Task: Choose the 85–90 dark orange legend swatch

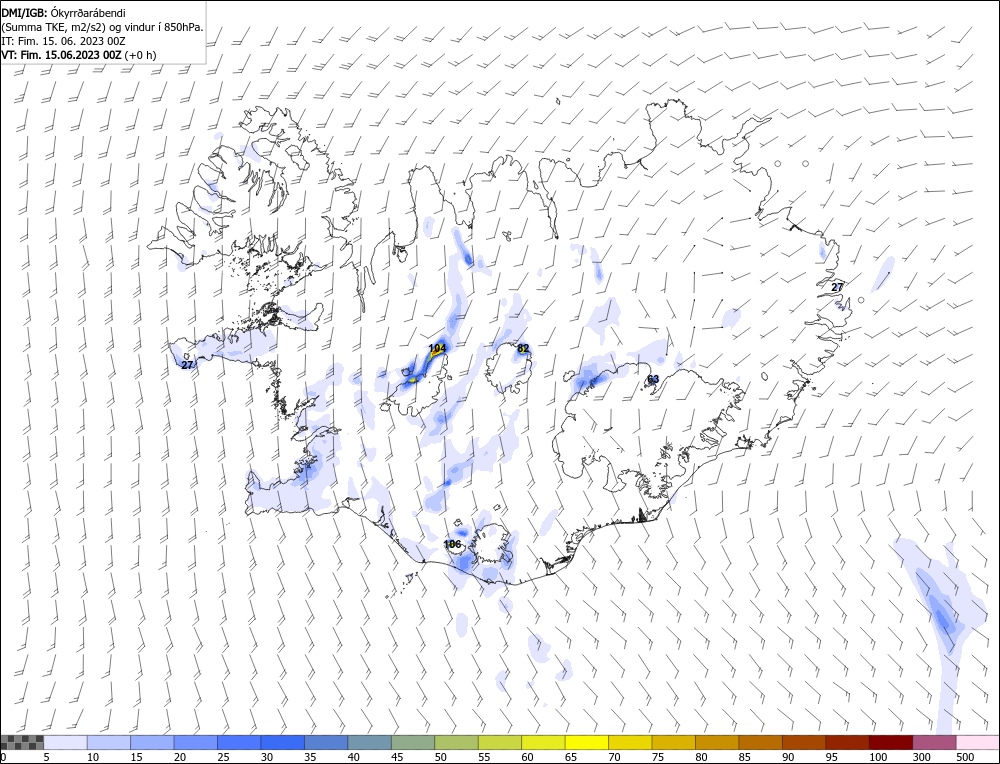Action: click(760, 742)
